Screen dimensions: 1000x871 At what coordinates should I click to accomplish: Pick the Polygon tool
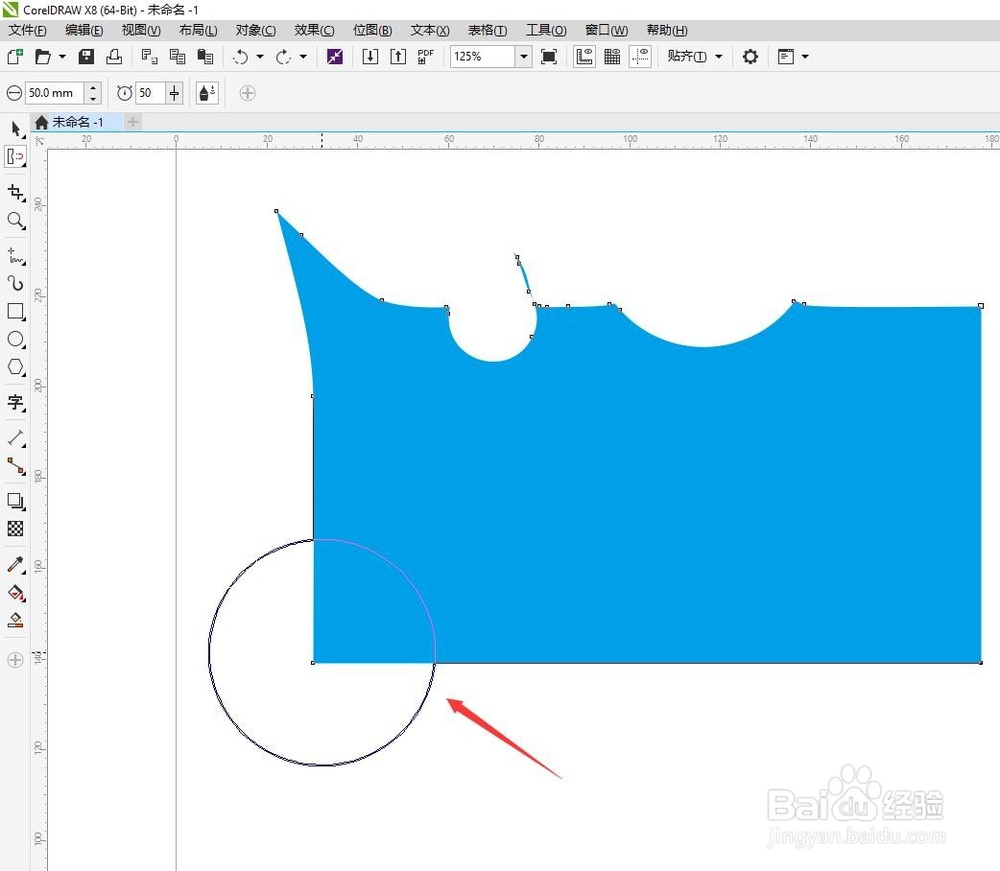16,367
